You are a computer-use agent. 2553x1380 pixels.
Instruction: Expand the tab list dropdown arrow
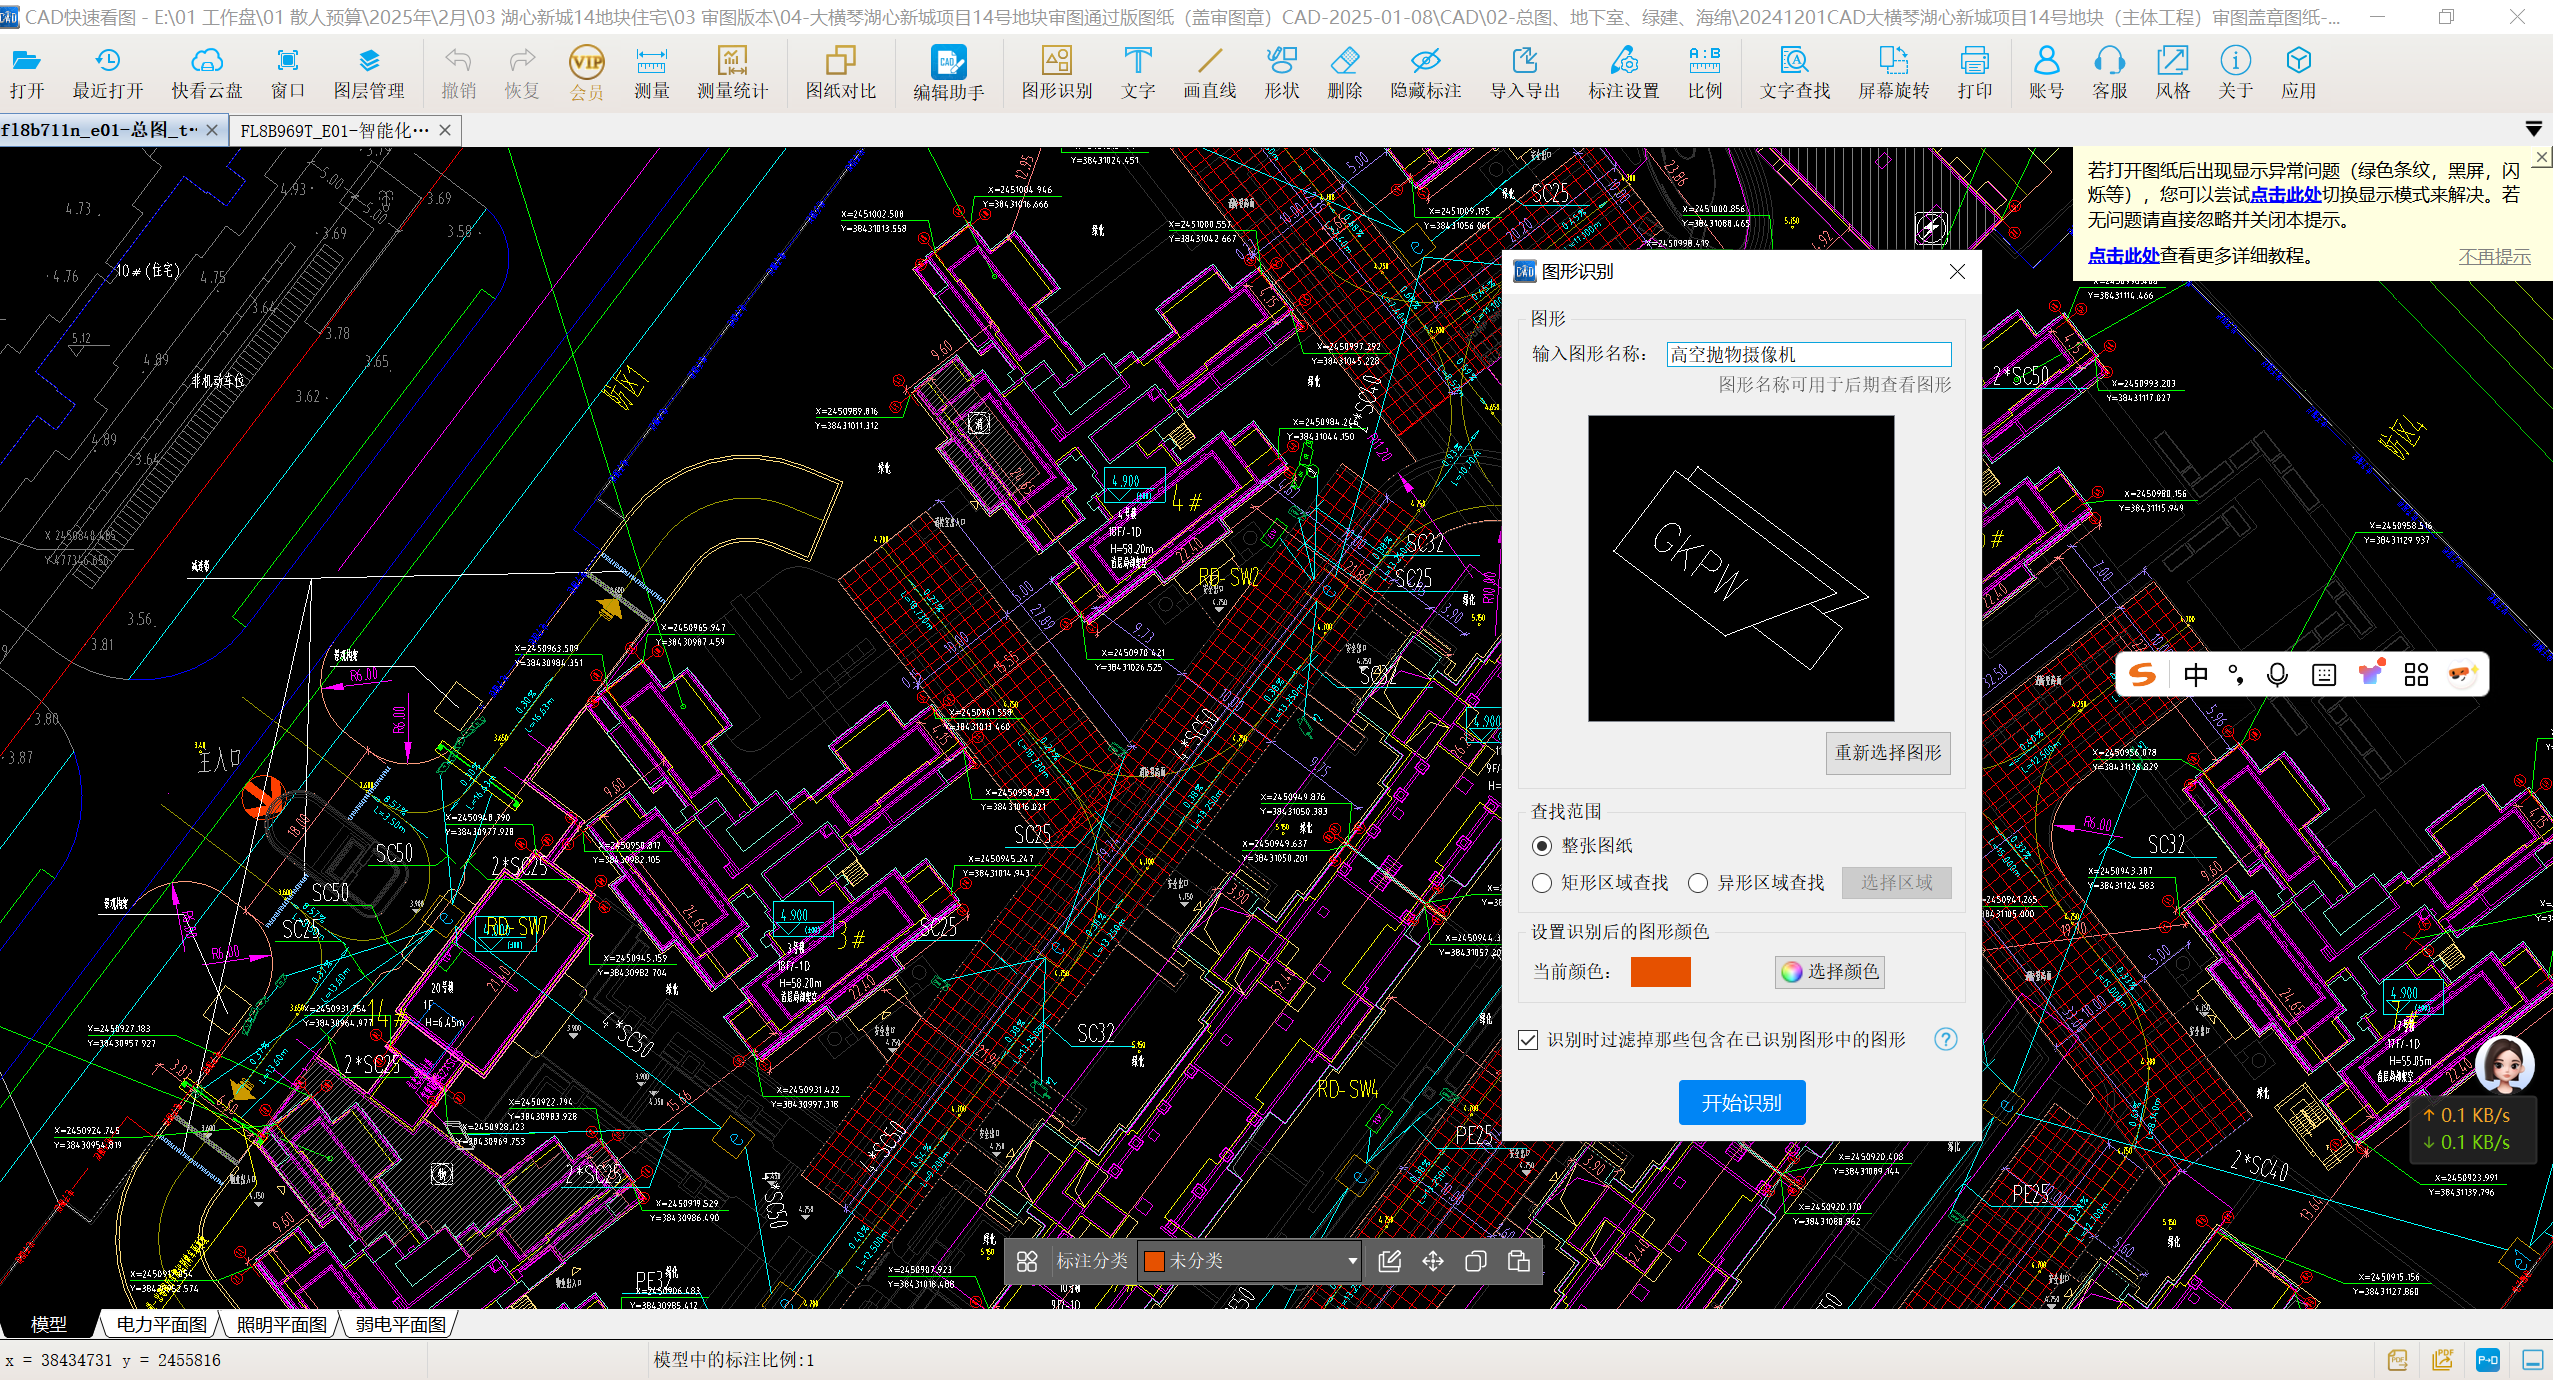pos(2533,130)
